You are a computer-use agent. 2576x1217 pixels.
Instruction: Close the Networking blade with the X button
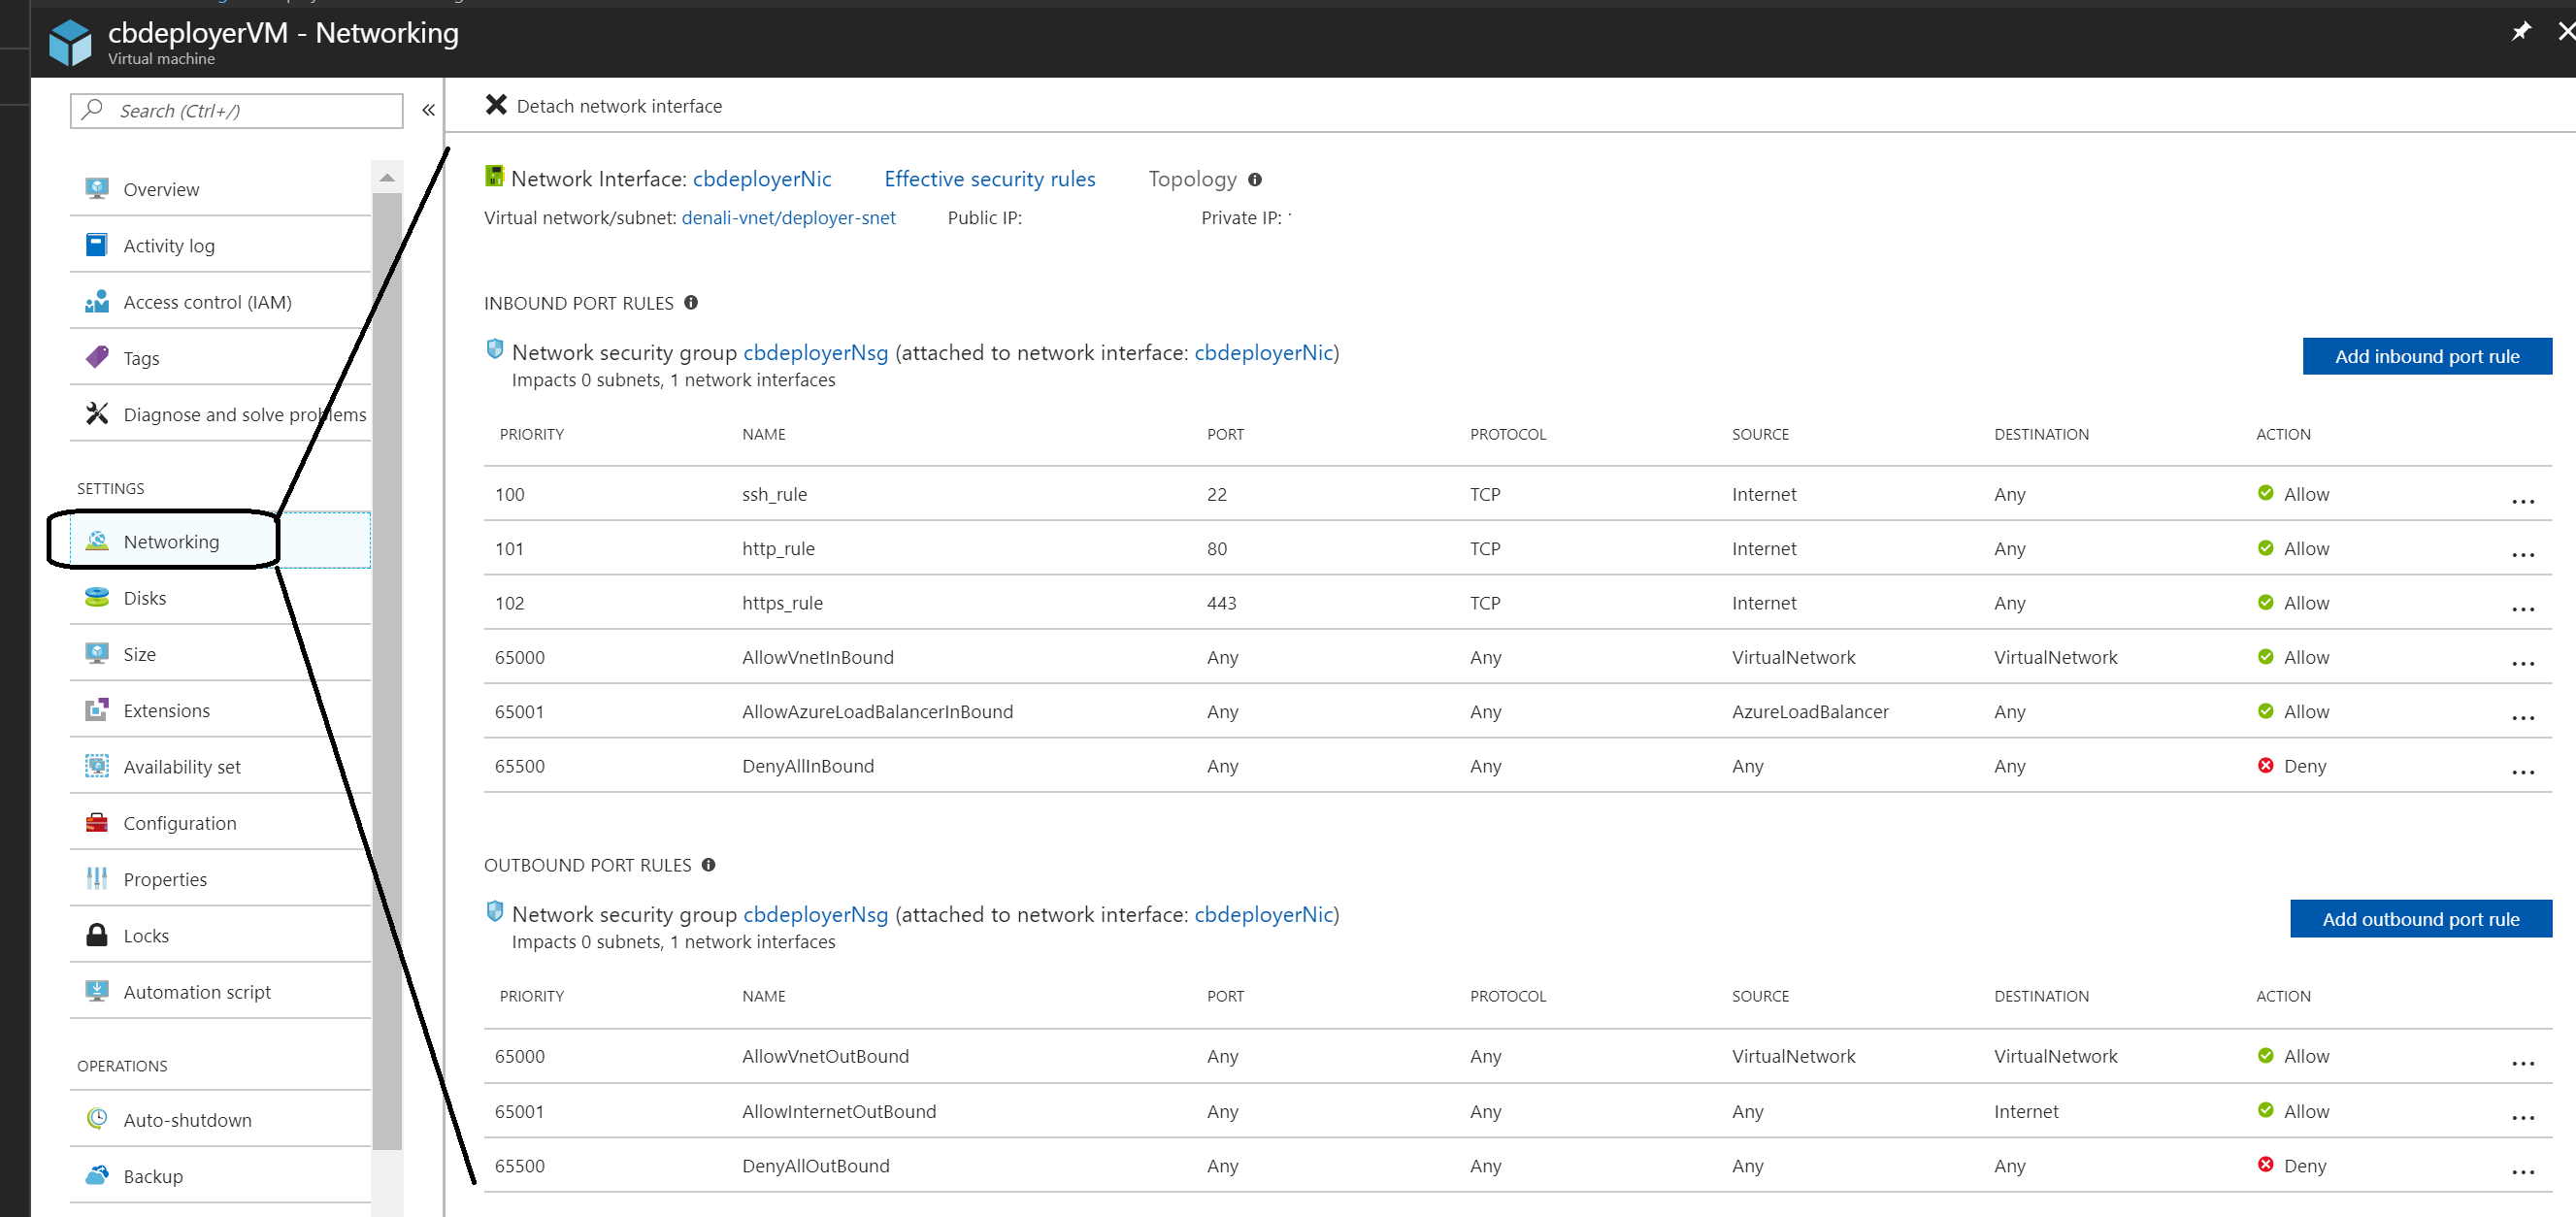[x=2565, y=32]
